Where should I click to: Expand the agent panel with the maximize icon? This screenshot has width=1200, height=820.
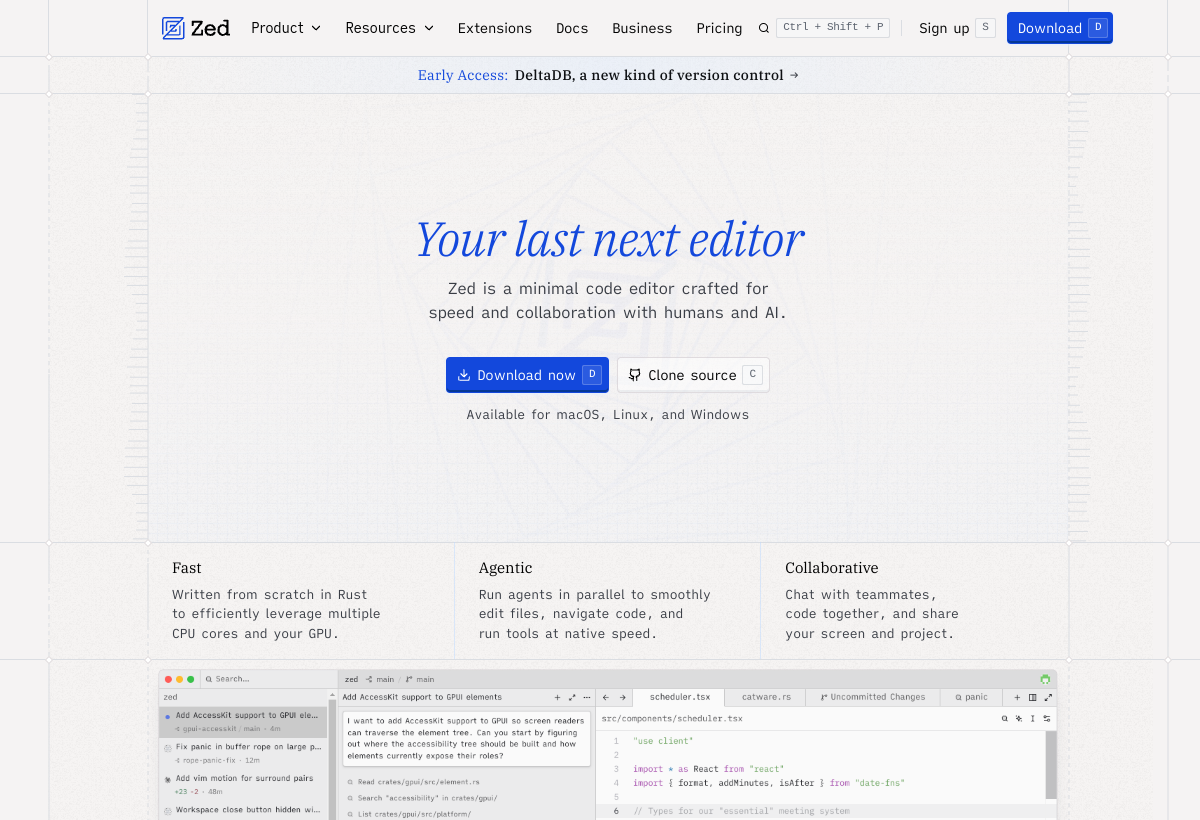(572, 697)
